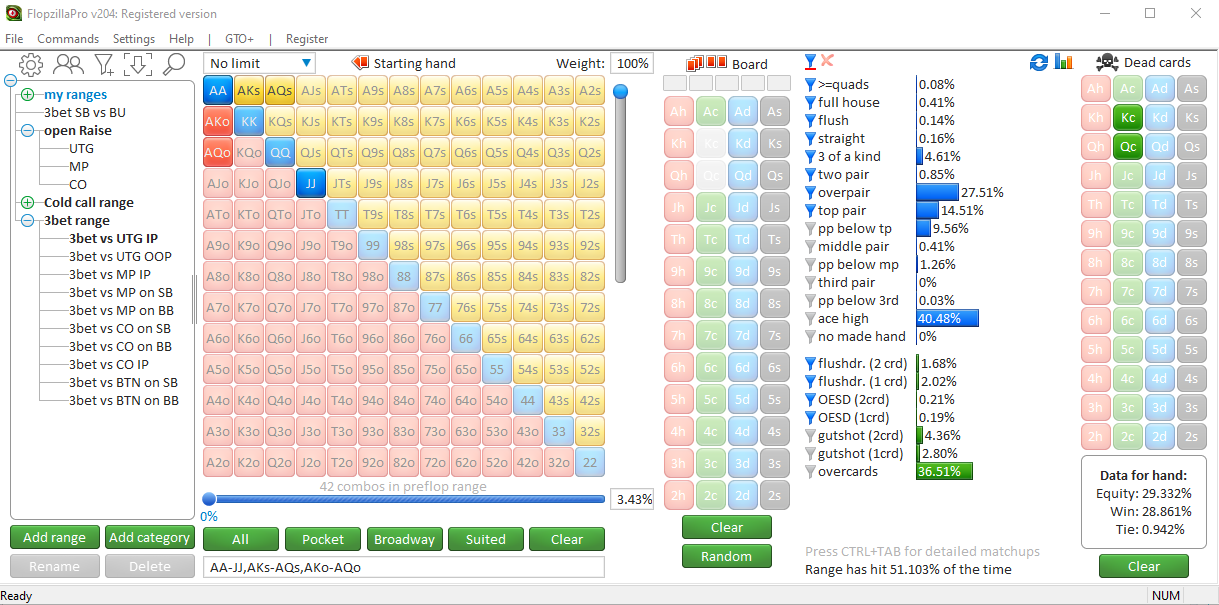Open the Help menu
This screenshot has height=605, width=1219.
(x=182, y=39)
